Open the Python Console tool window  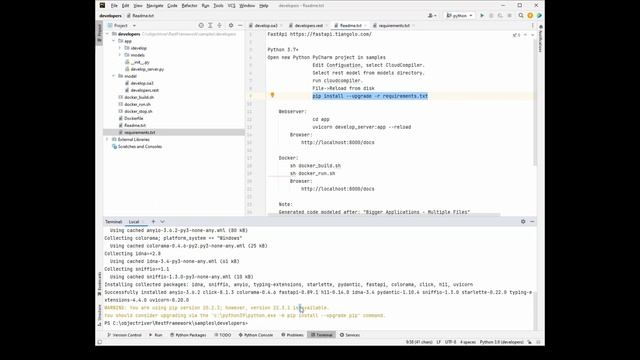[256, 335]
